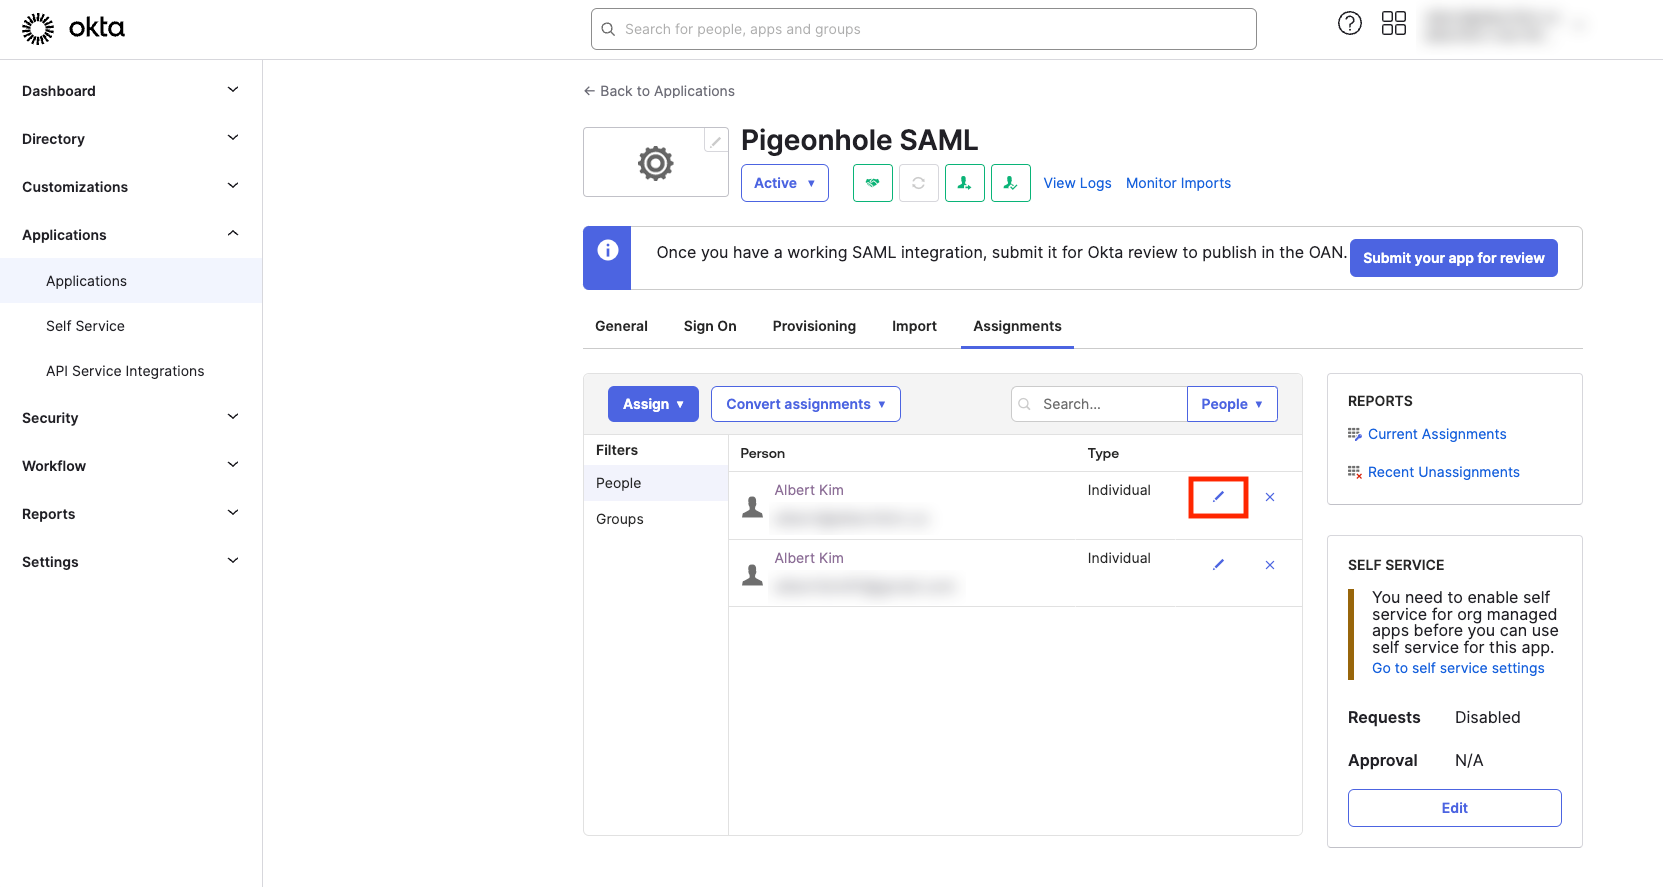Collapse the Applications sidebar section

tap(131, 235)
